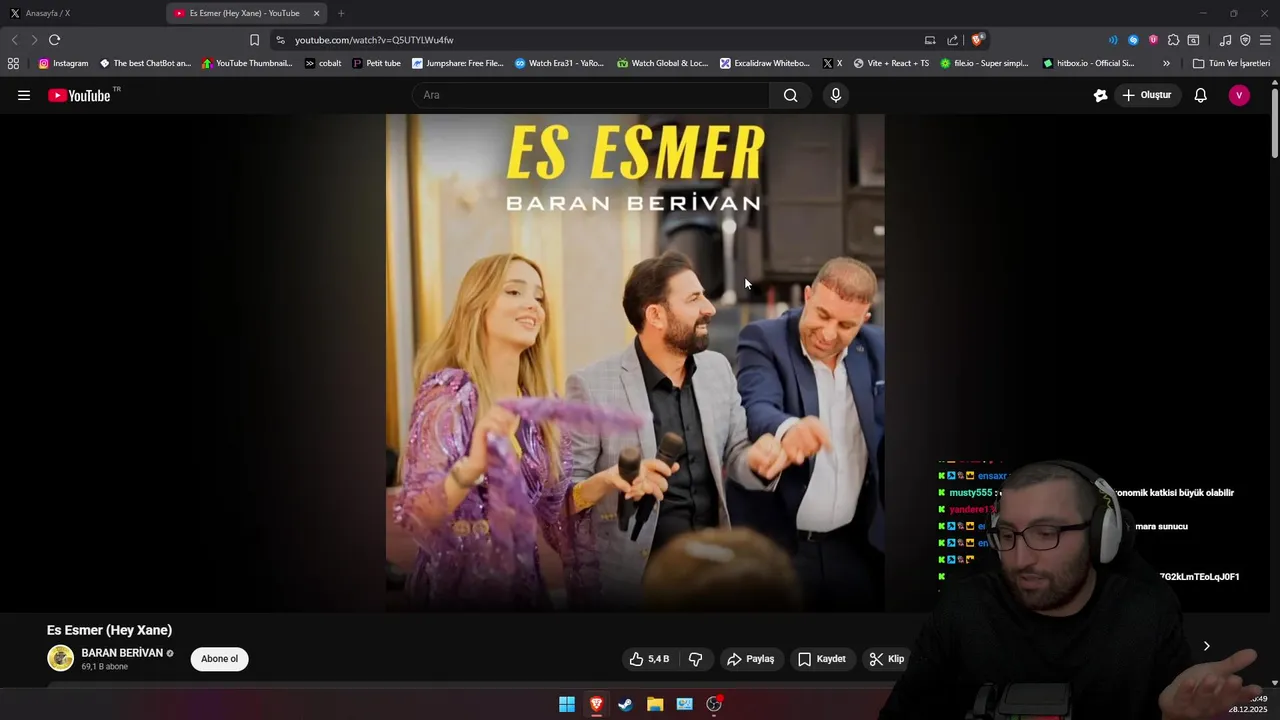Open Jumpshare bookmark
Viewport: 1280px width, 720px height.
pyautogui.click(x=457, y=63)
